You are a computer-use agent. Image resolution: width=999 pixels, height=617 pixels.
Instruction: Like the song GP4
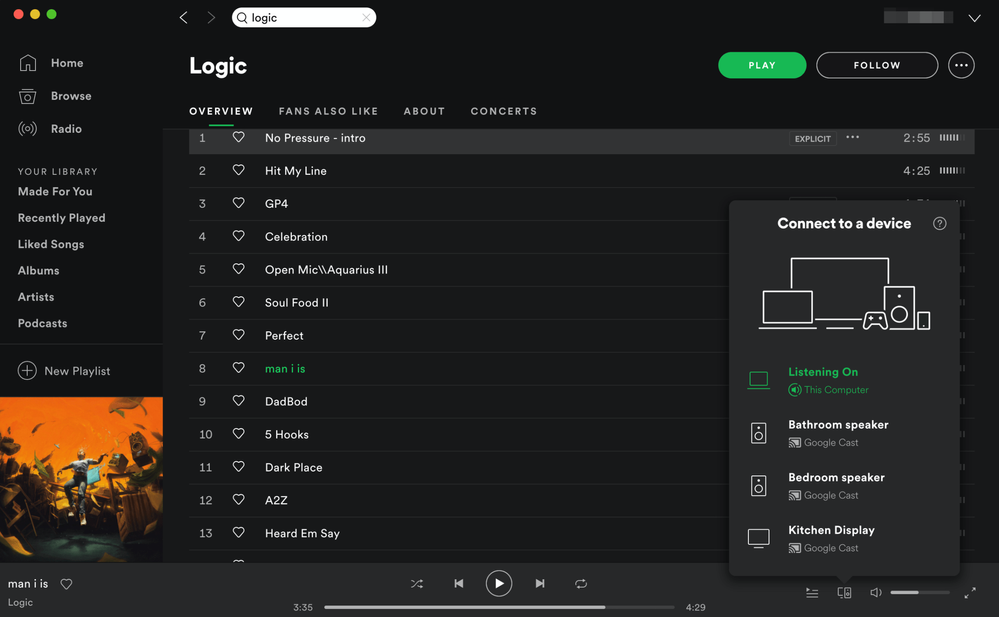click(x=238, y=203)
